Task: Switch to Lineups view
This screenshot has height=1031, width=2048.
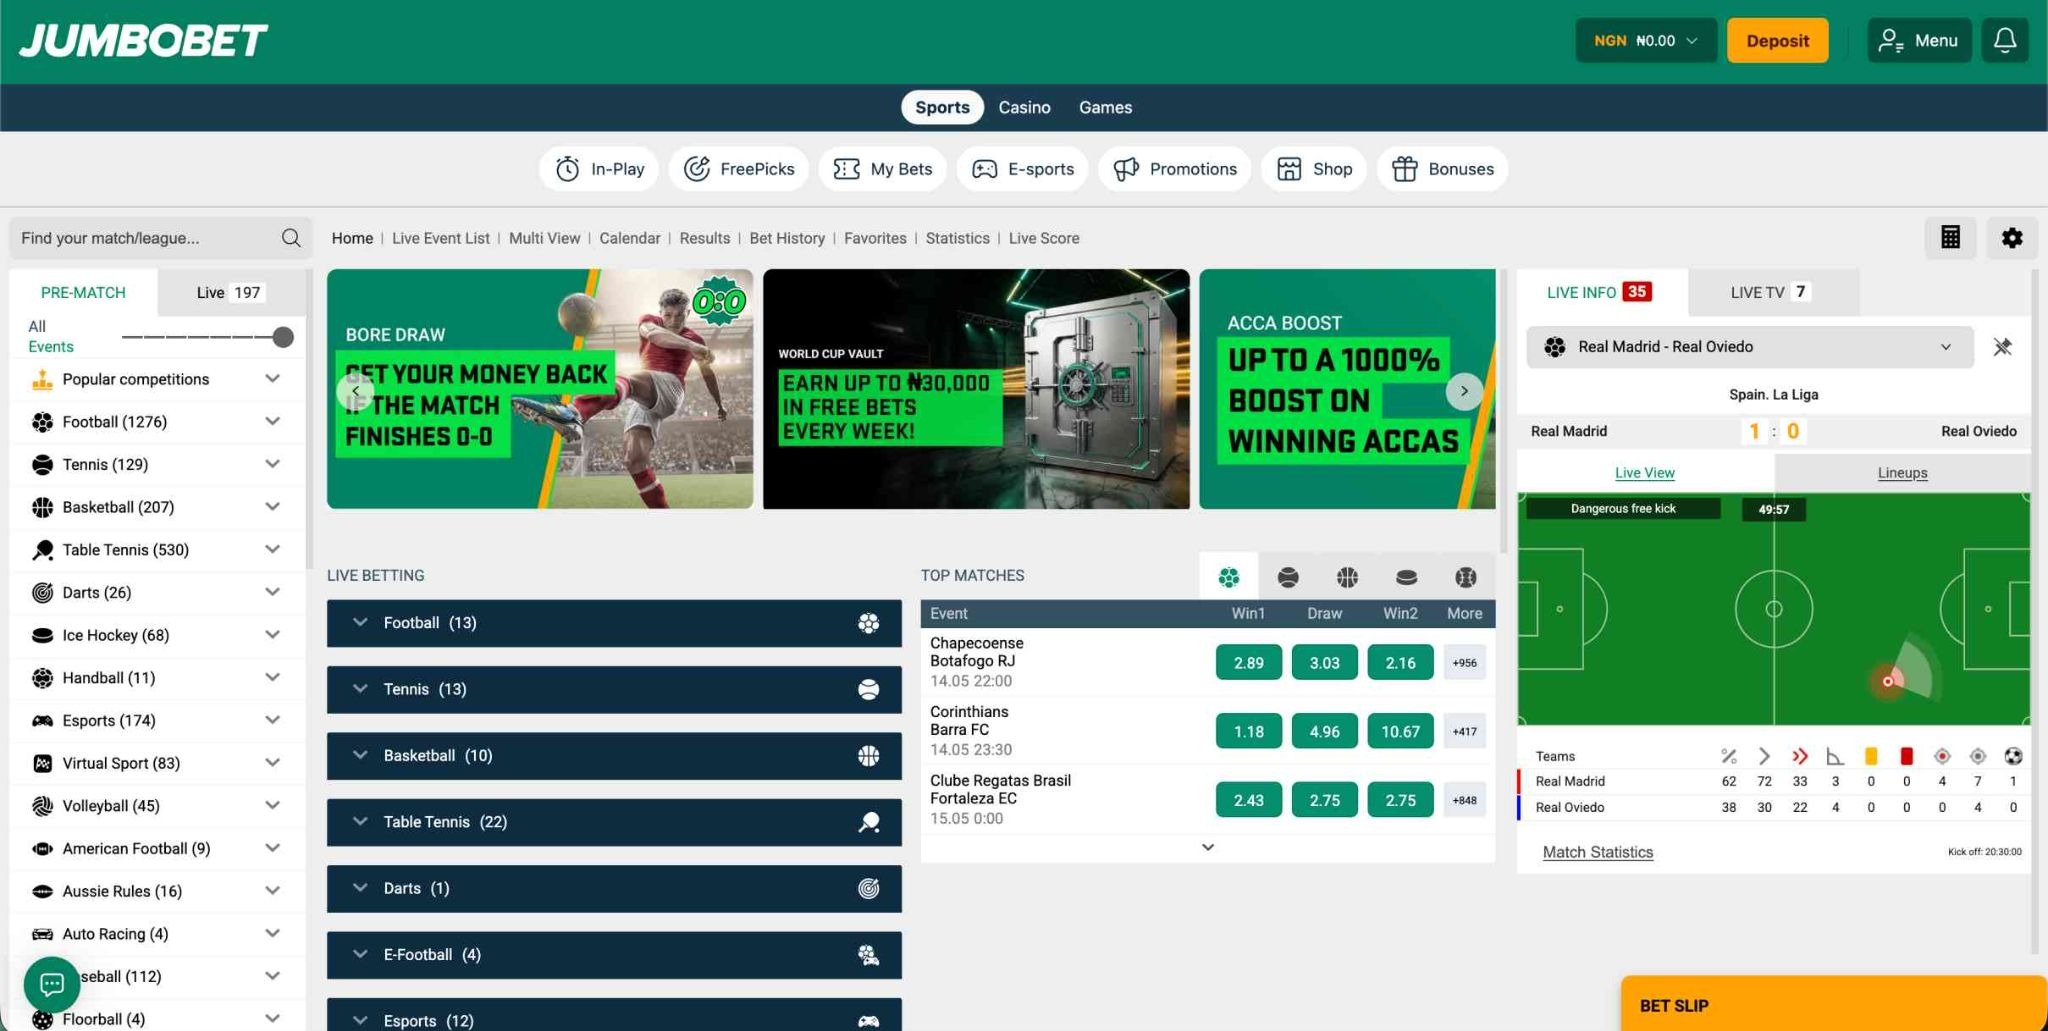Action: tap(1902, 473)
